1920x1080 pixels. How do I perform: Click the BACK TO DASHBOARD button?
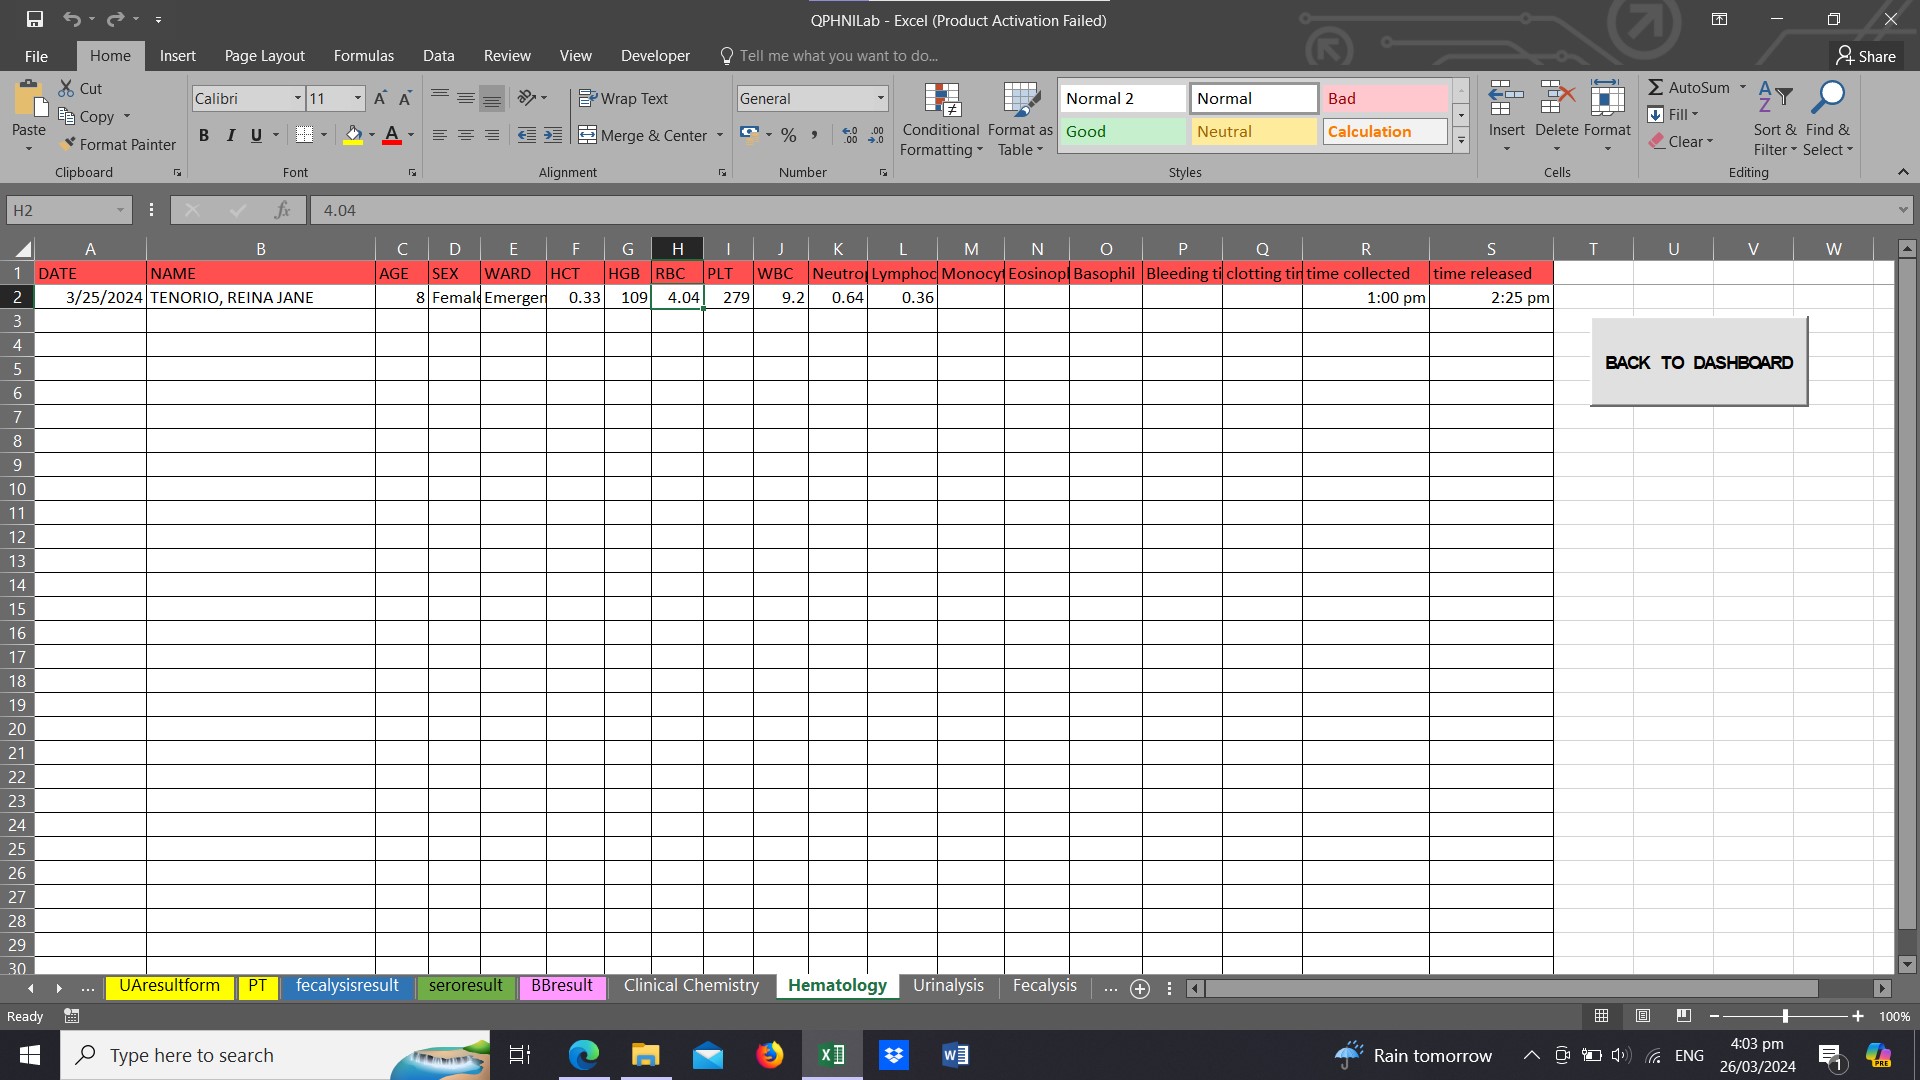pyautogui.click(x=1698, y=362)
